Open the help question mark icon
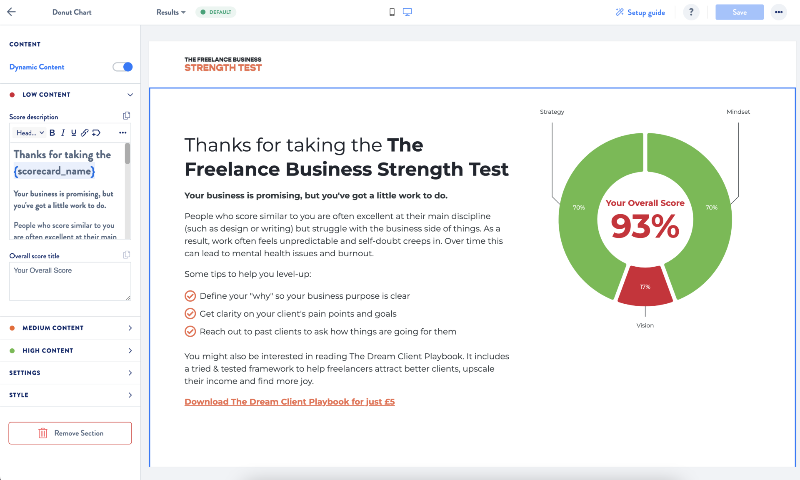 coord(691,12)
